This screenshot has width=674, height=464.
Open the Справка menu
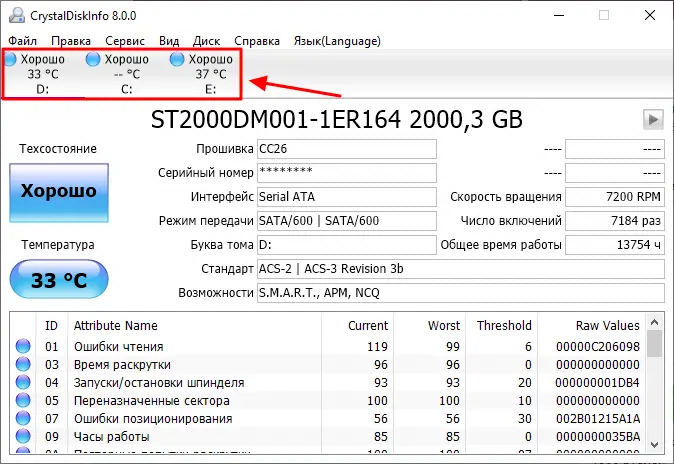click(x=256, y=41)
